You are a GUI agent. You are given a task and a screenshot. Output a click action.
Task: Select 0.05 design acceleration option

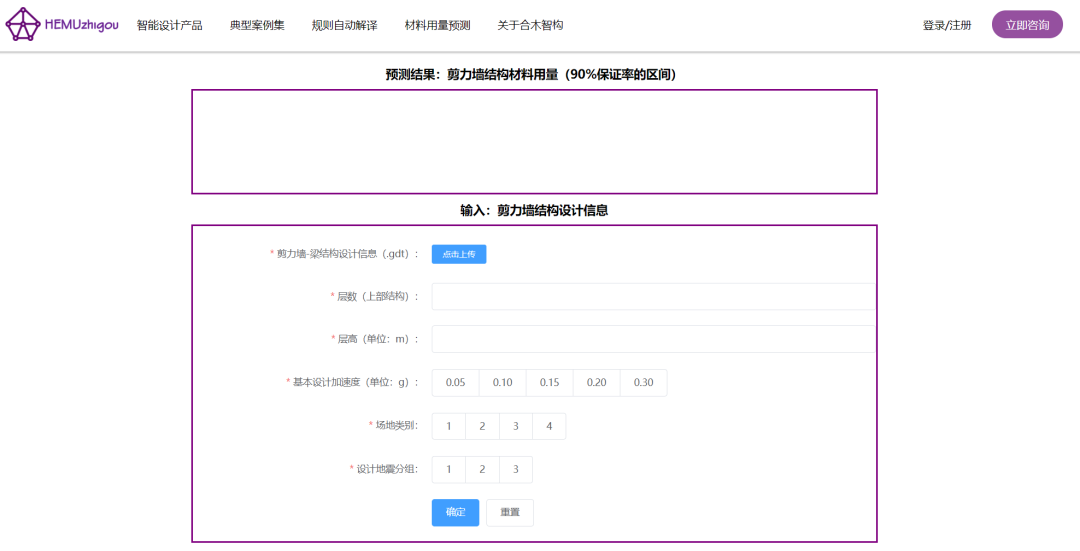(456, 383)
